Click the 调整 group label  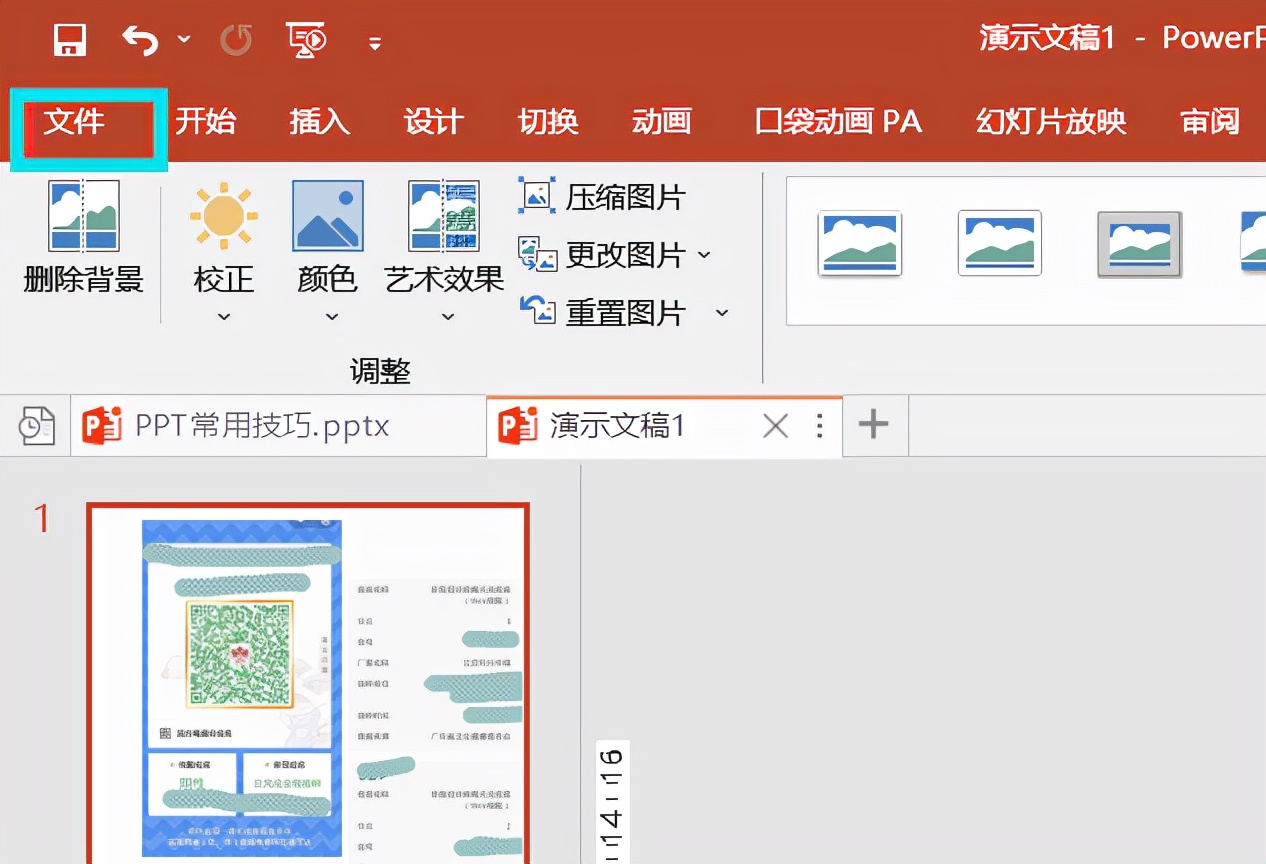pyautogui.click(x=380, y=372)
